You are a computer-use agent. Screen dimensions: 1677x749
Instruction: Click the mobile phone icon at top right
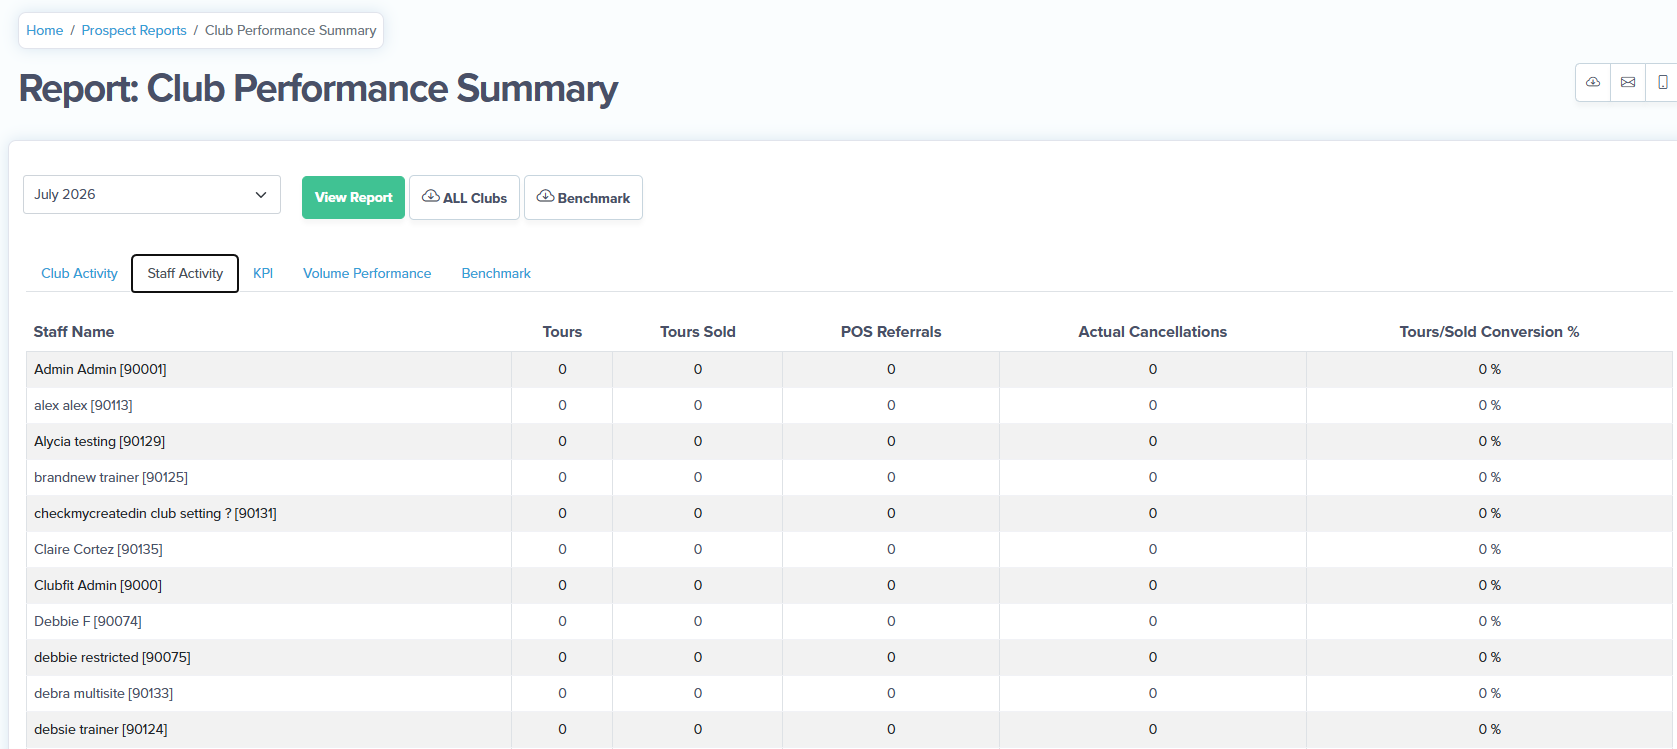click(1662, 82)
